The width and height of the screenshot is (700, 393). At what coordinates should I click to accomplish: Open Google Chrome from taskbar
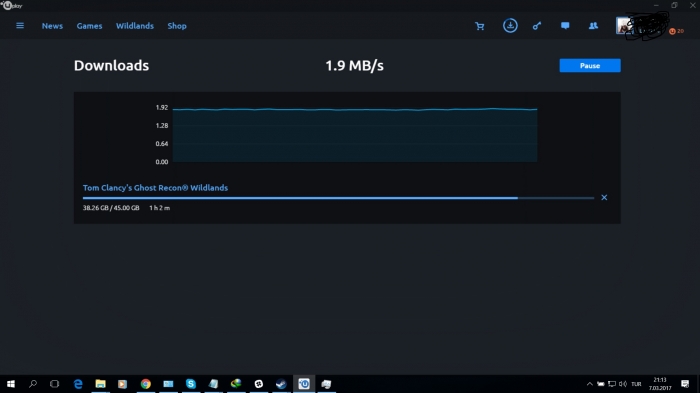click(146, 384)
